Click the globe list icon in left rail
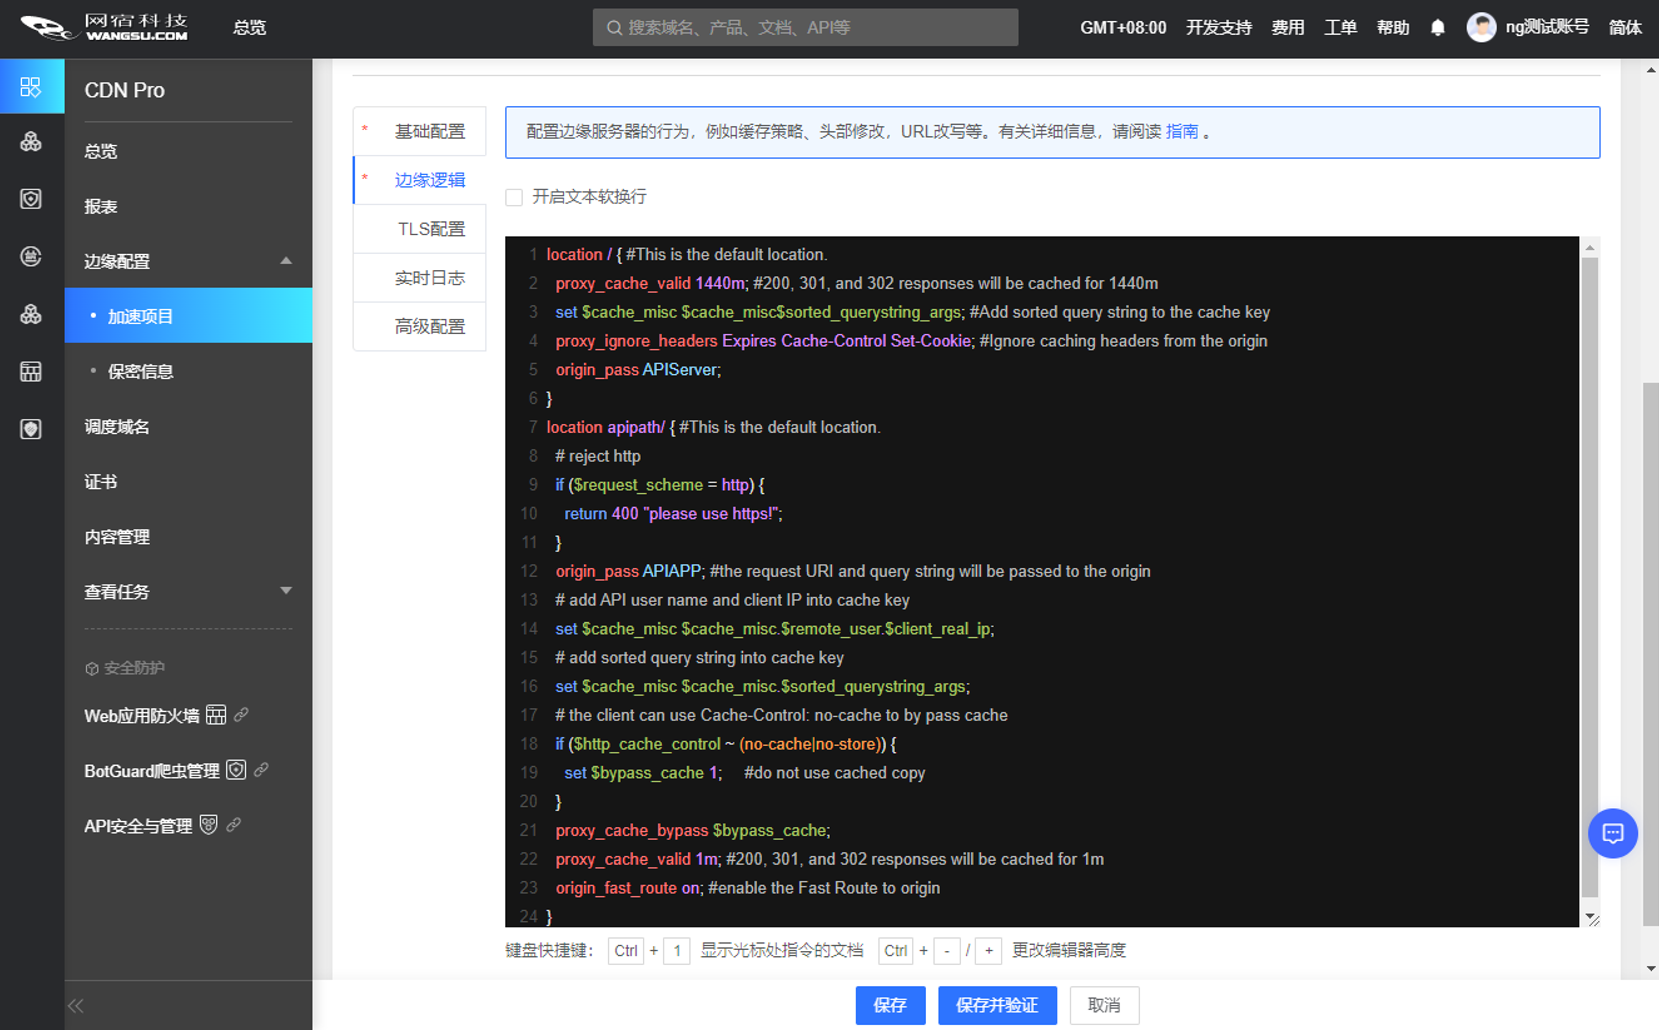The image size is (1659, 1030). pos(31,256)
